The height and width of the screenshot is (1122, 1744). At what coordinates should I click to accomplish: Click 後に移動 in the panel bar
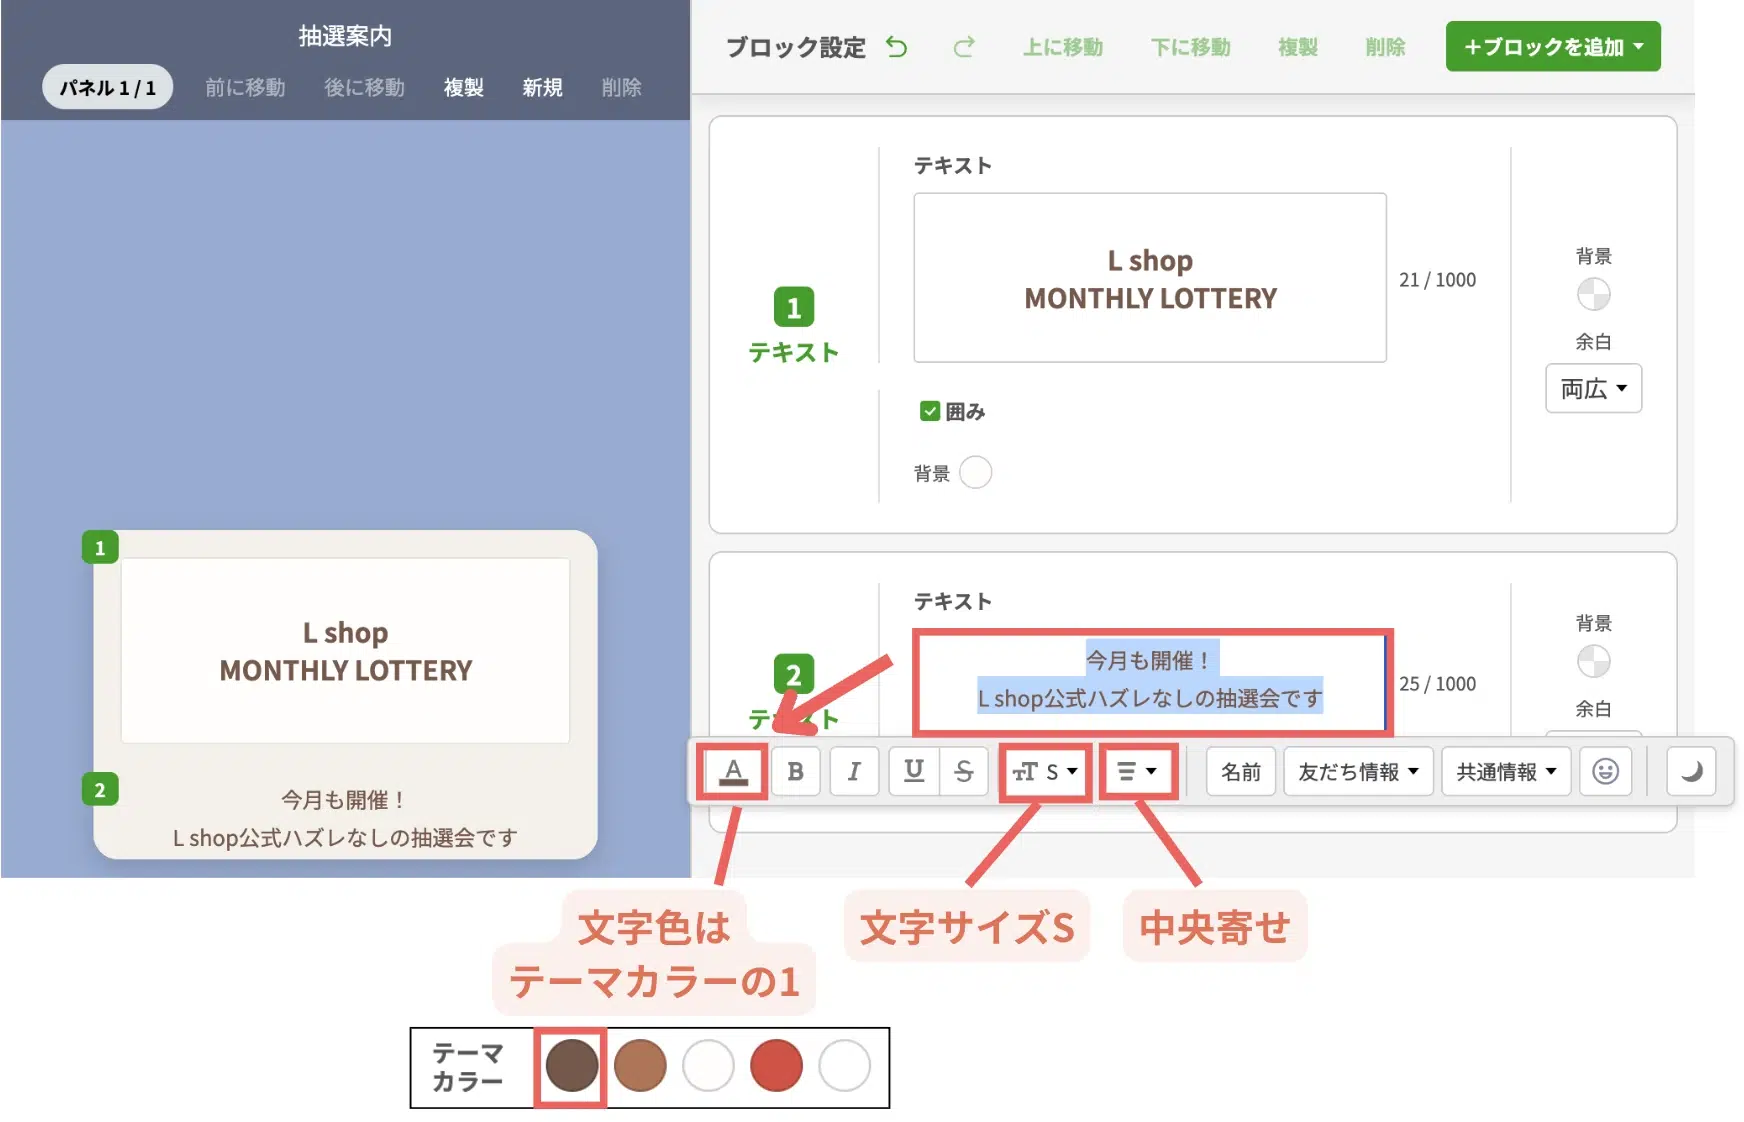364,88
